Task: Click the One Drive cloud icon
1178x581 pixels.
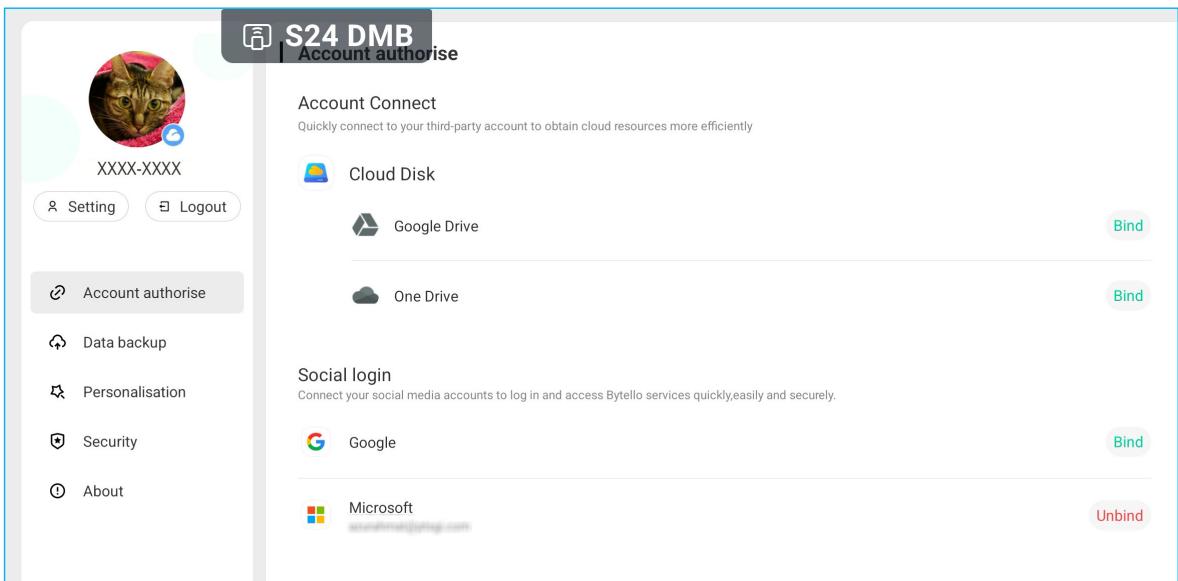Action: click(365, 296)
